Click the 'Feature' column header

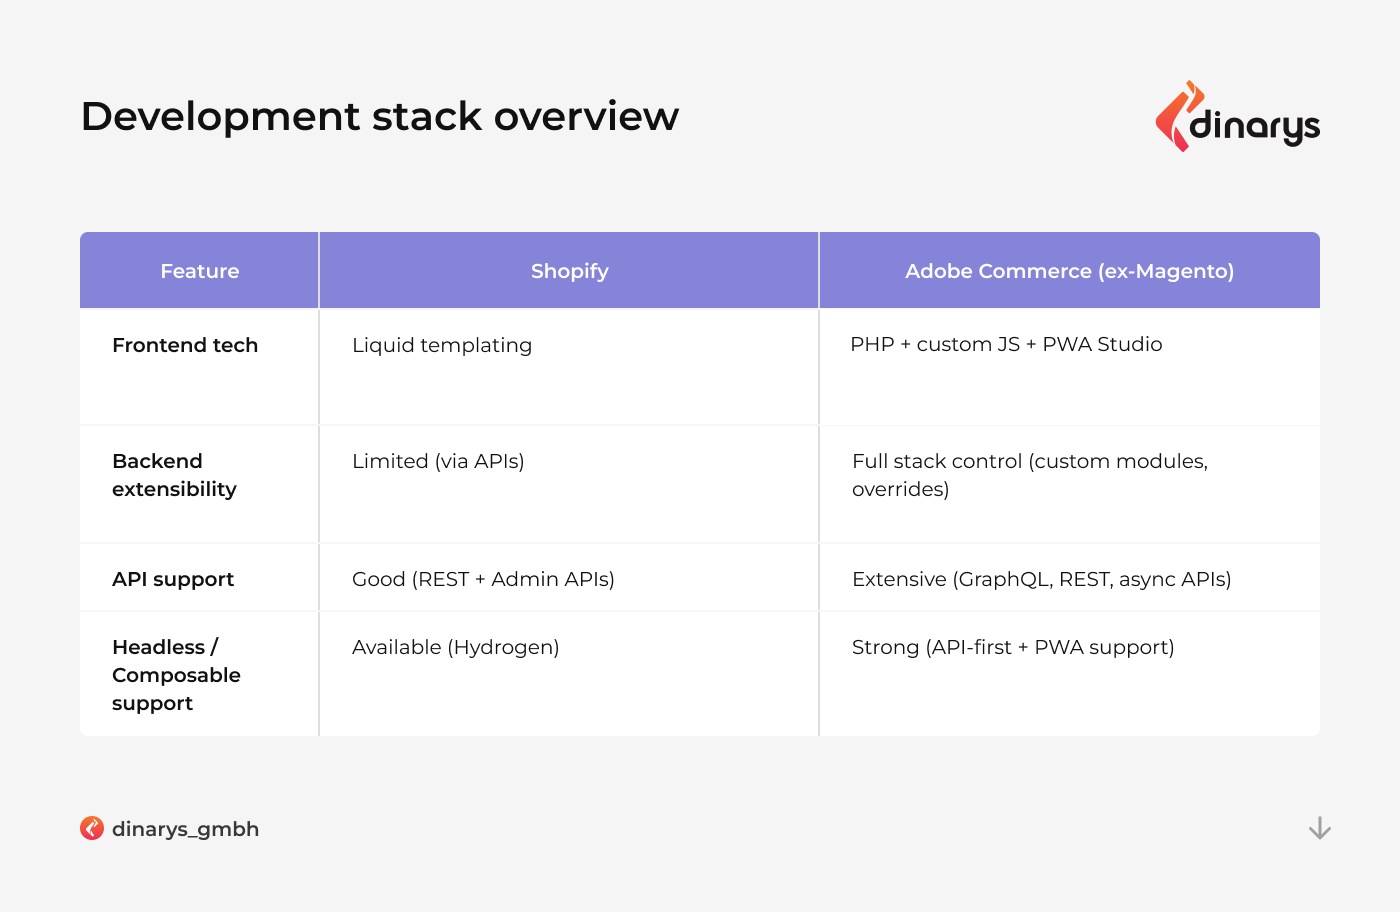(x=200, y=271)
